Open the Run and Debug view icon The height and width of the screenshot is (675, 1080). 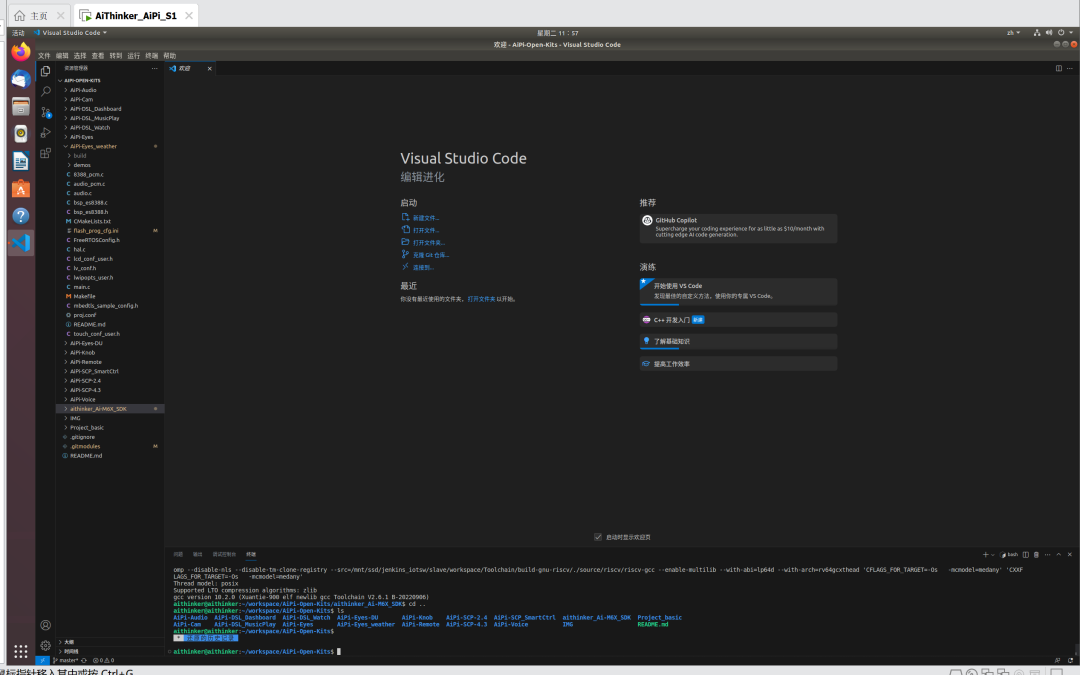(46, 133)
